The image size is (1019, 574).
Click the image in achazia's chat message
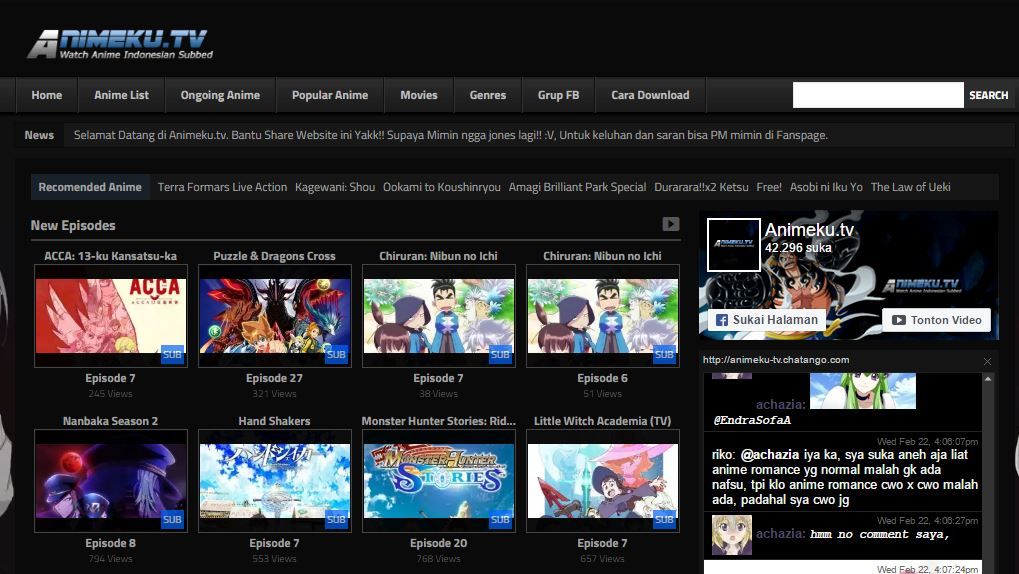click(x=862, y=391)
